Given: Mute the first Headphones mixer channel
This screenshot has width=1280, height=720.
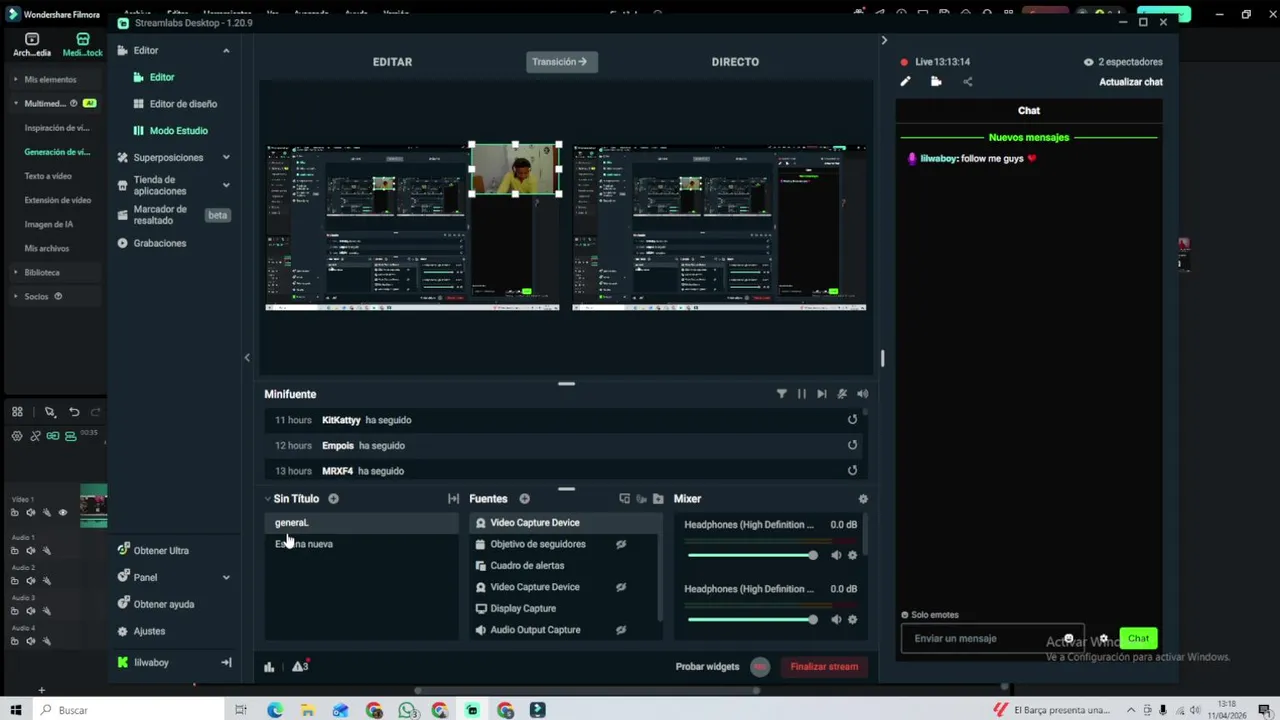Looking at the screenshot, I should coord(836,555).
